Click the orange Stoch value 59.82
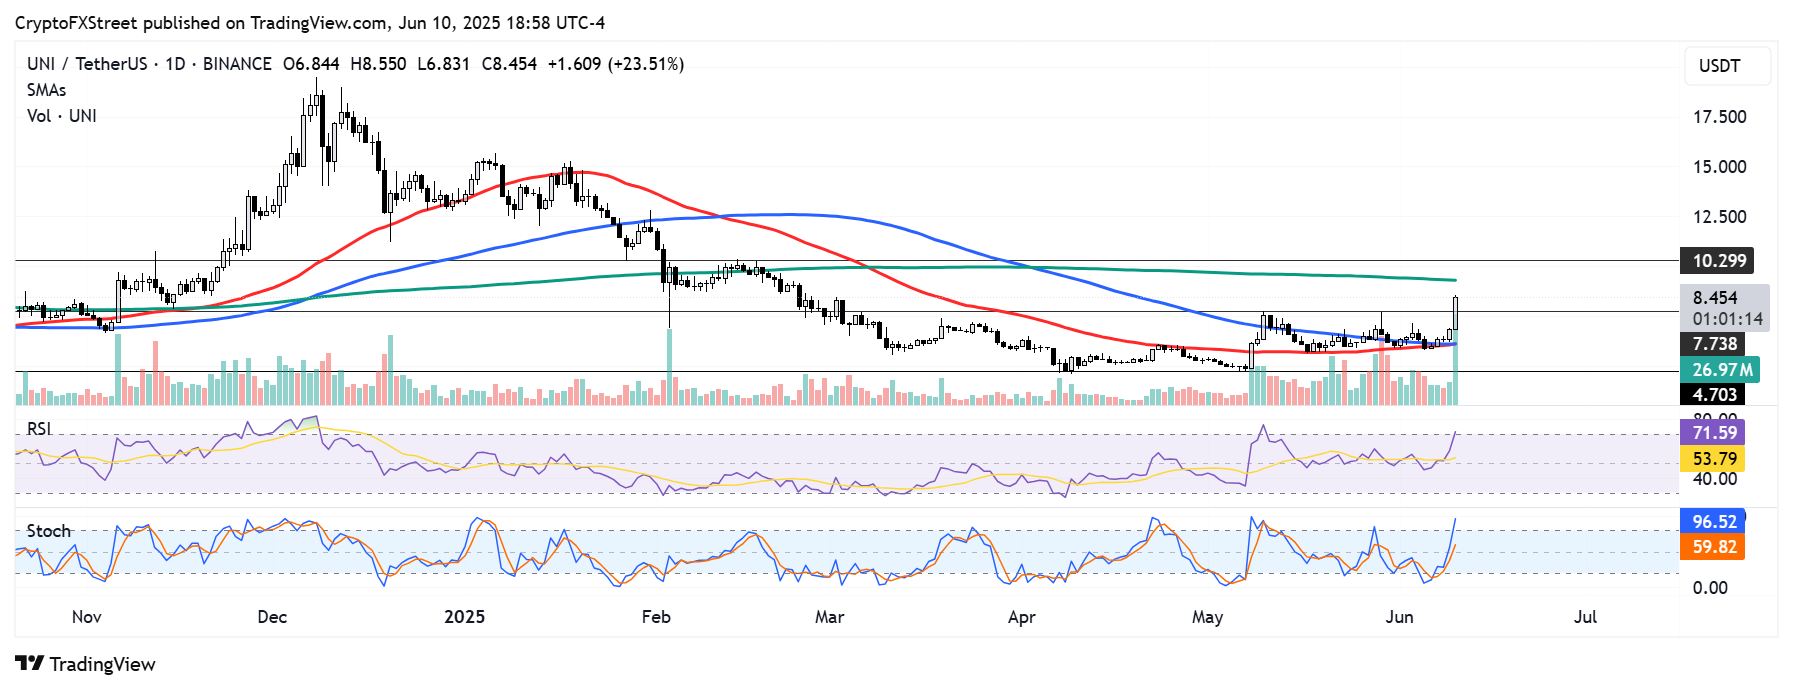 1714,547
